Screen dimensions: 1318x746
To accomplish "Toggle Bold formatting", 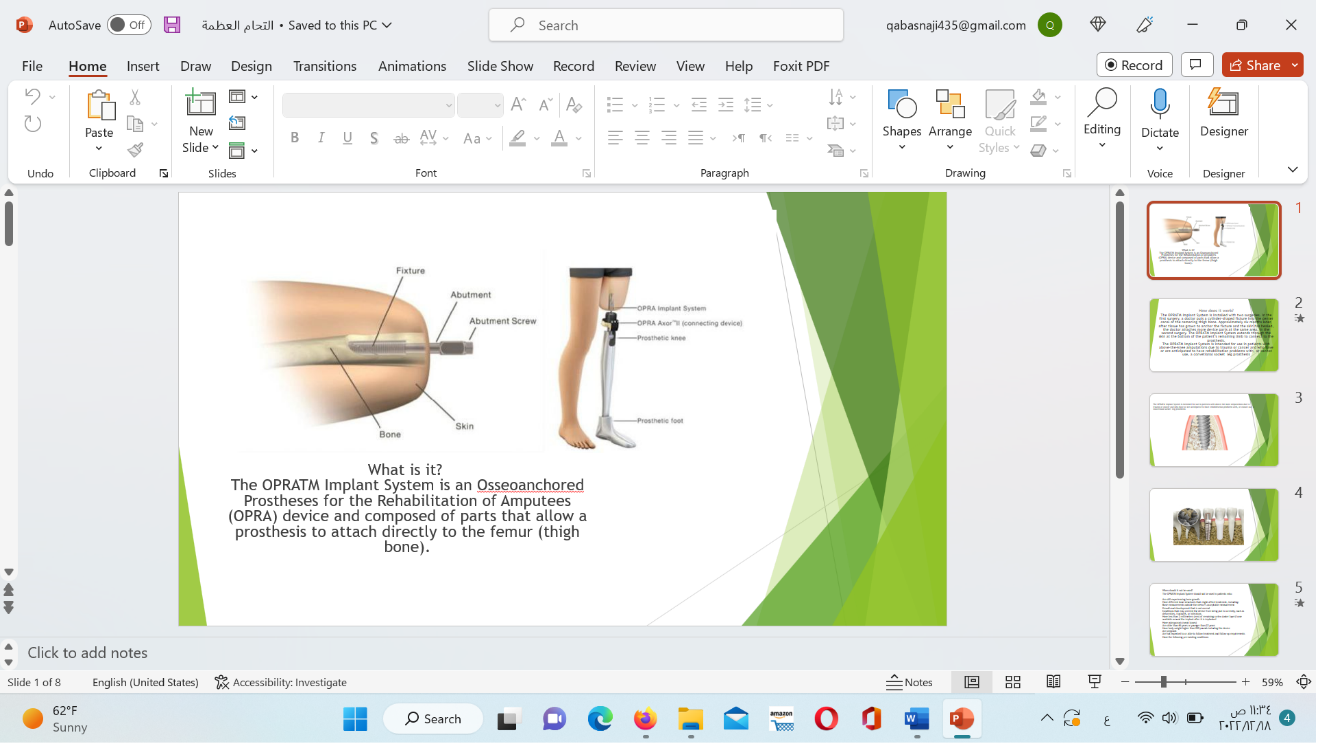I will coord(295,138).
